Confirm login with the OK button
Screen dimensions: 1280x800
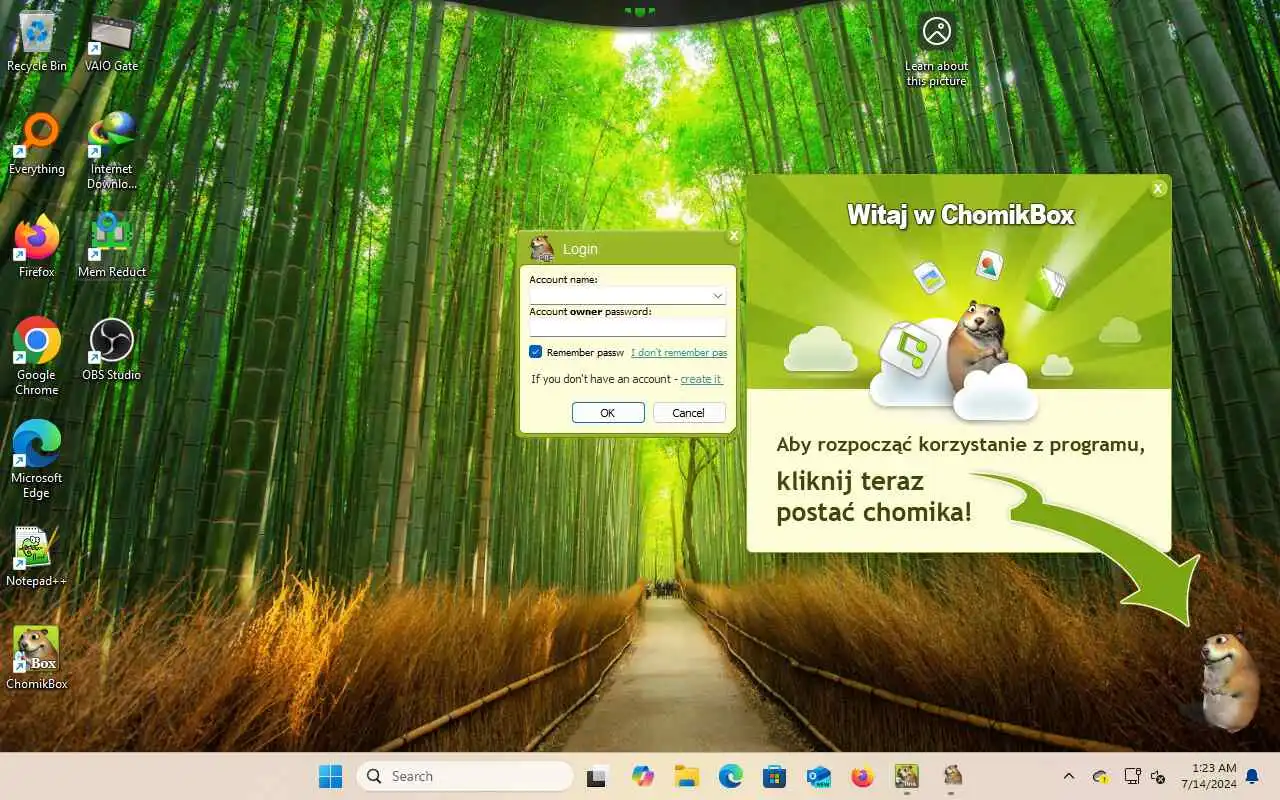tap(608, 412)
